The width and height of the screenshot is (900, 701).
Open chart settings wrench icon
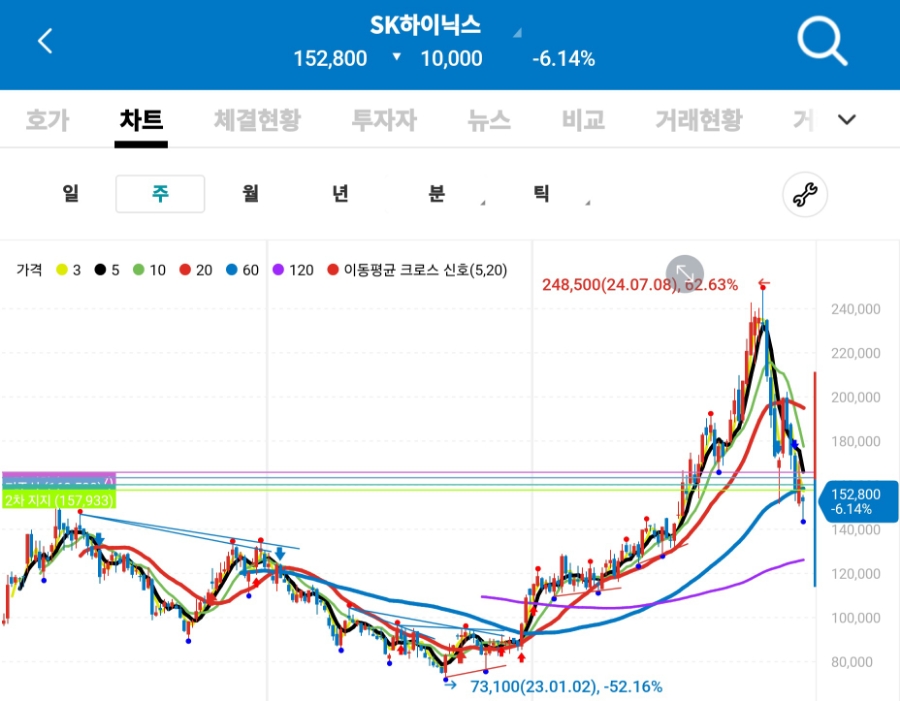click(805, 194)
